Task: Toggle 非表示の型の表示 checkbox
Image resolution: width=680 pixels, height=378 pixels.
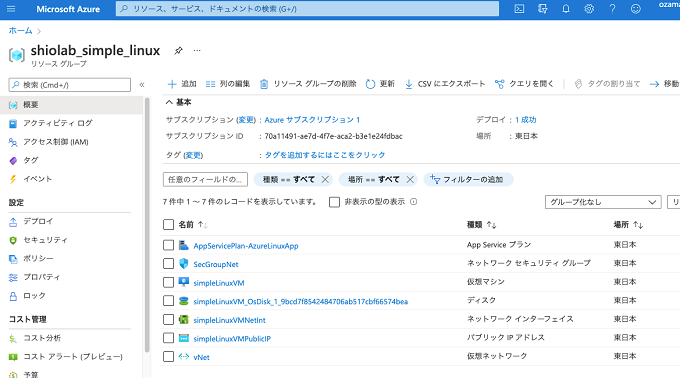Action: point(334,202)
